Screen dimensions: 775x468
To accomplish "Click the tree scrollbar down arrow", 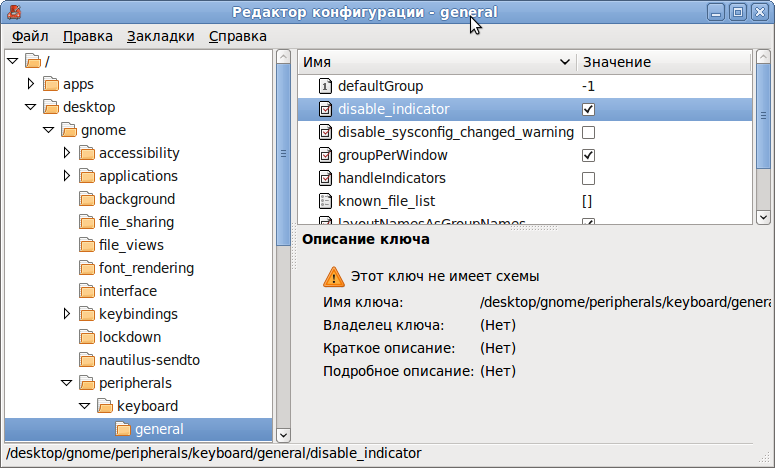I will point(283,435).
